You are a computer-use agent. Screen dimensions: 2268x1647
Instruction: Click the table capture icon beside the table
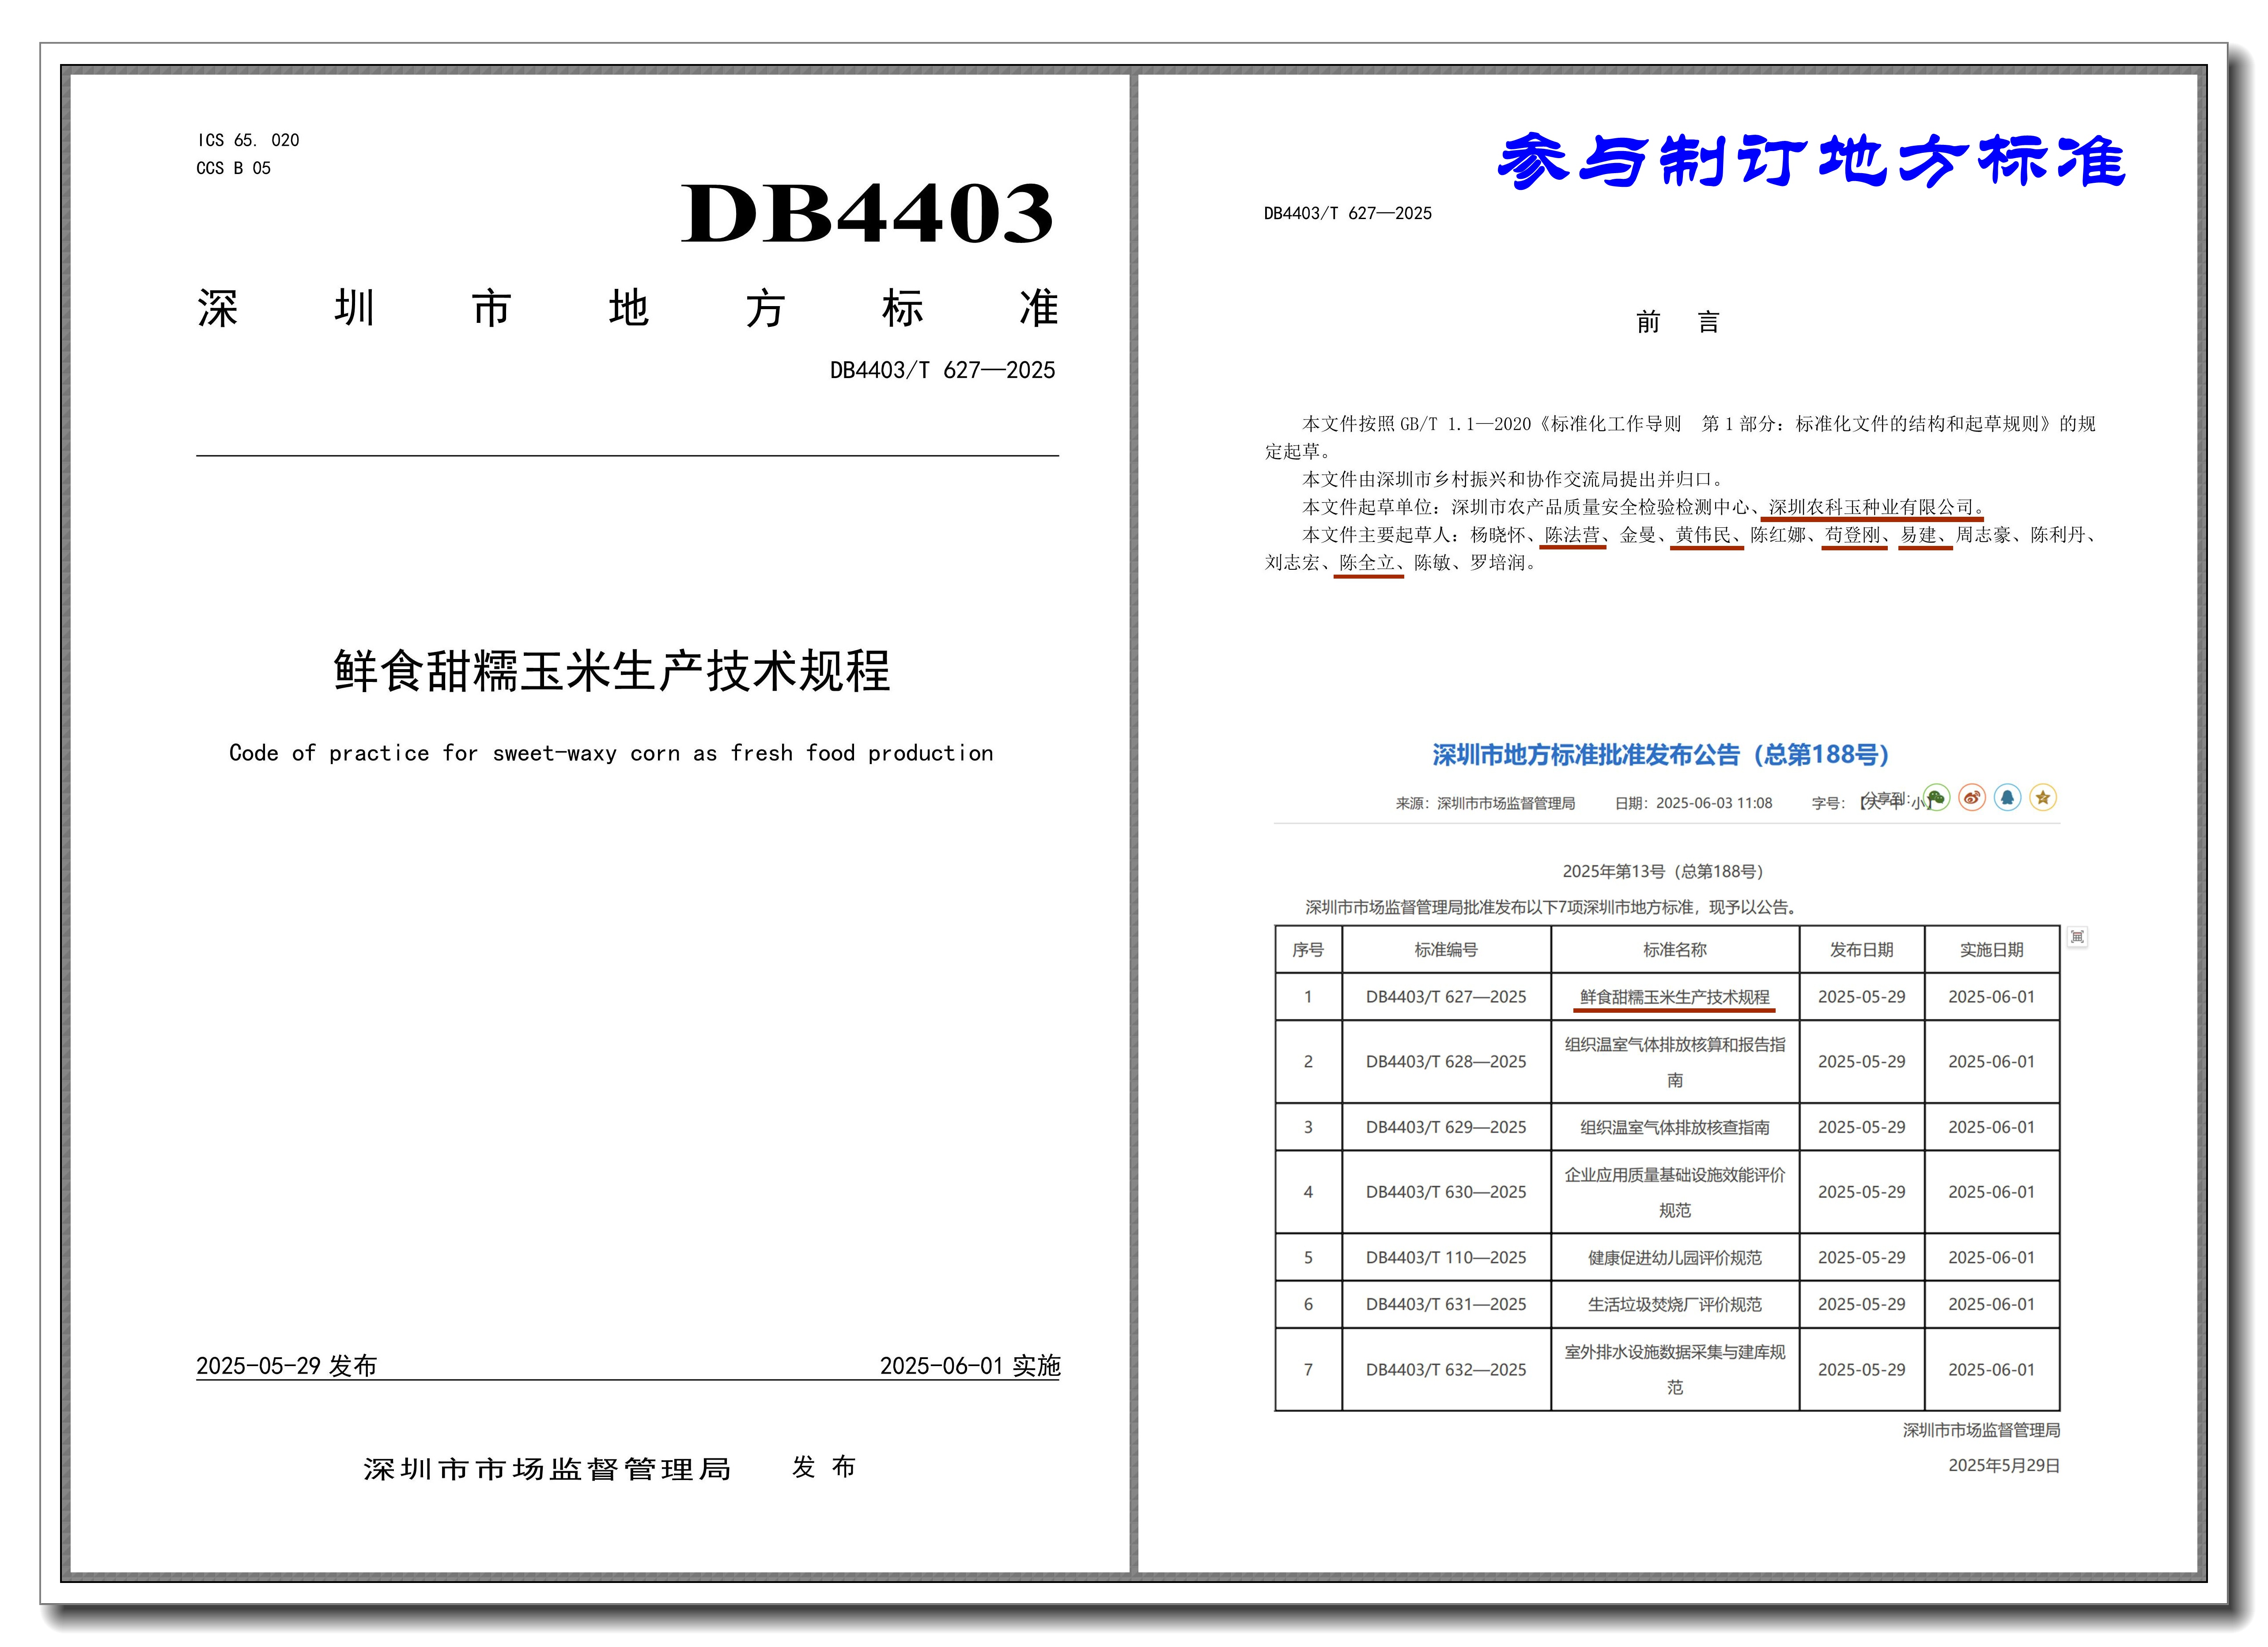point(2077,937)
